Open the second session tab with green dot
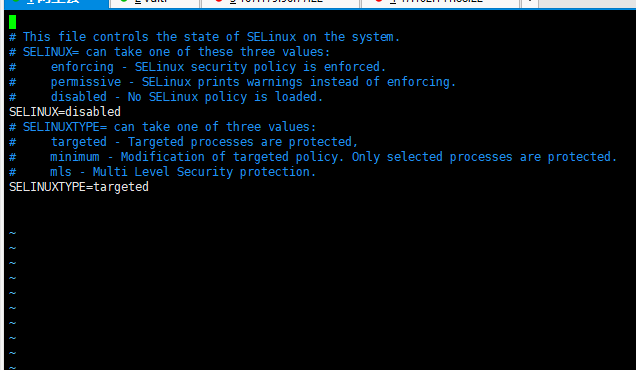 click(155, 3)
